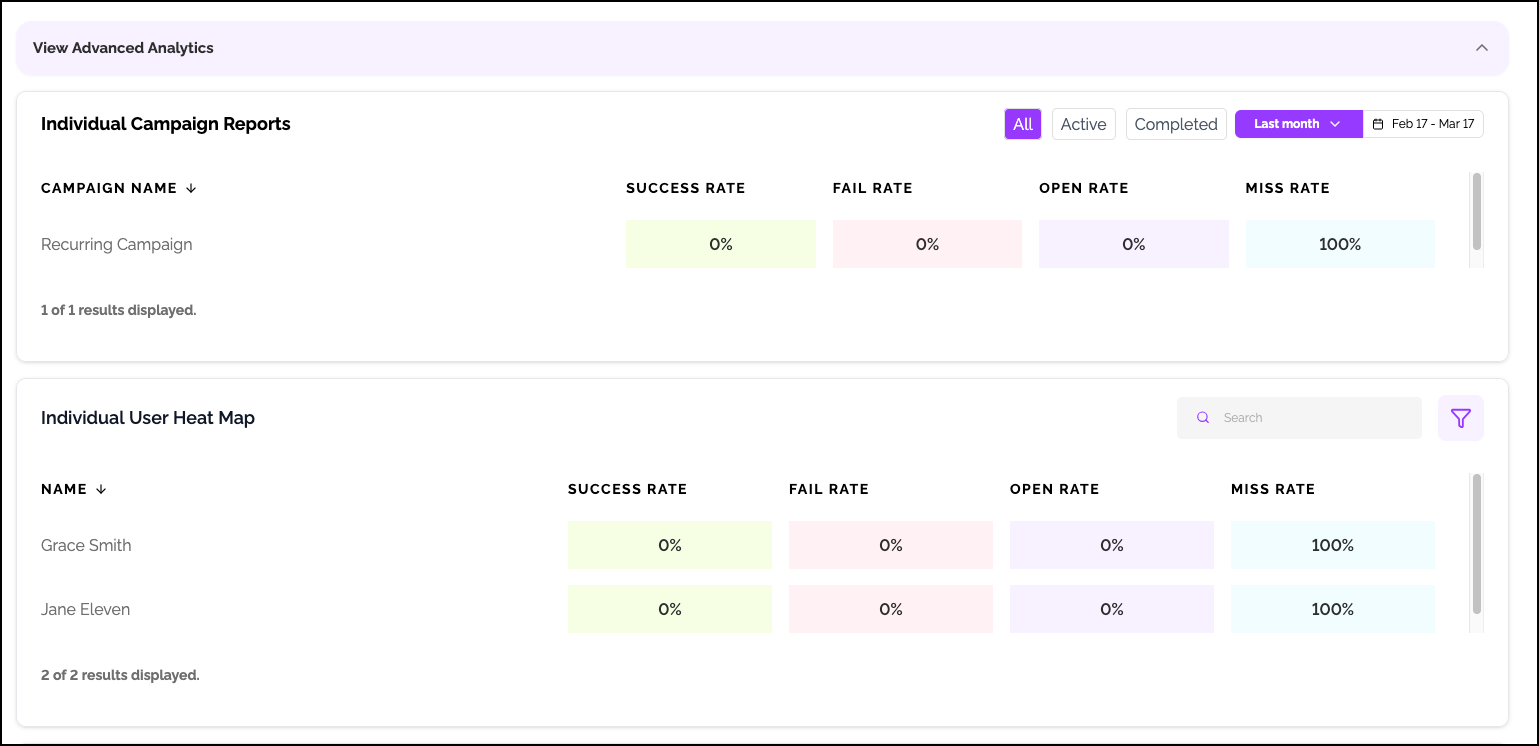The width and height of the screenshot is (1539, 746).
Task: Open the Feb 17 - Mar 17 date picker
Action: point(1432,124)
